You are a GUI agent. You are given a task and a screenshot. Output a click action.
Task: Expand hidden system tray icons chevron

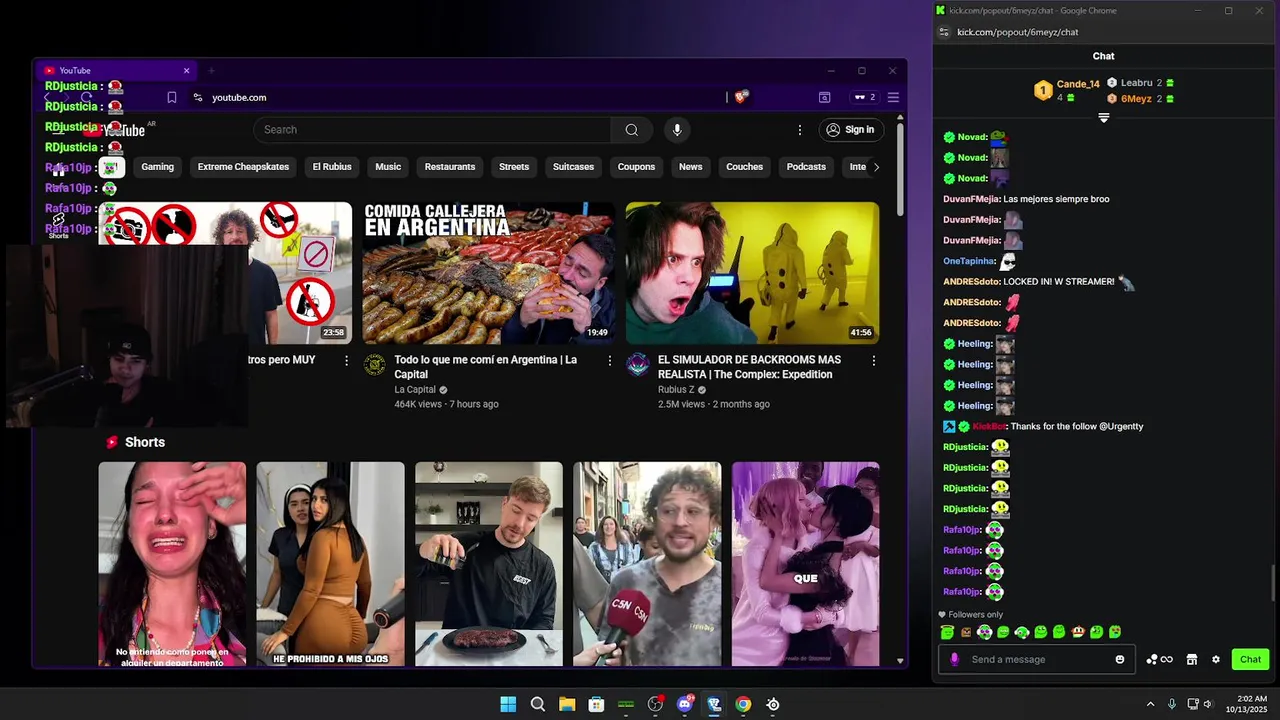(x=1150, y=704)
